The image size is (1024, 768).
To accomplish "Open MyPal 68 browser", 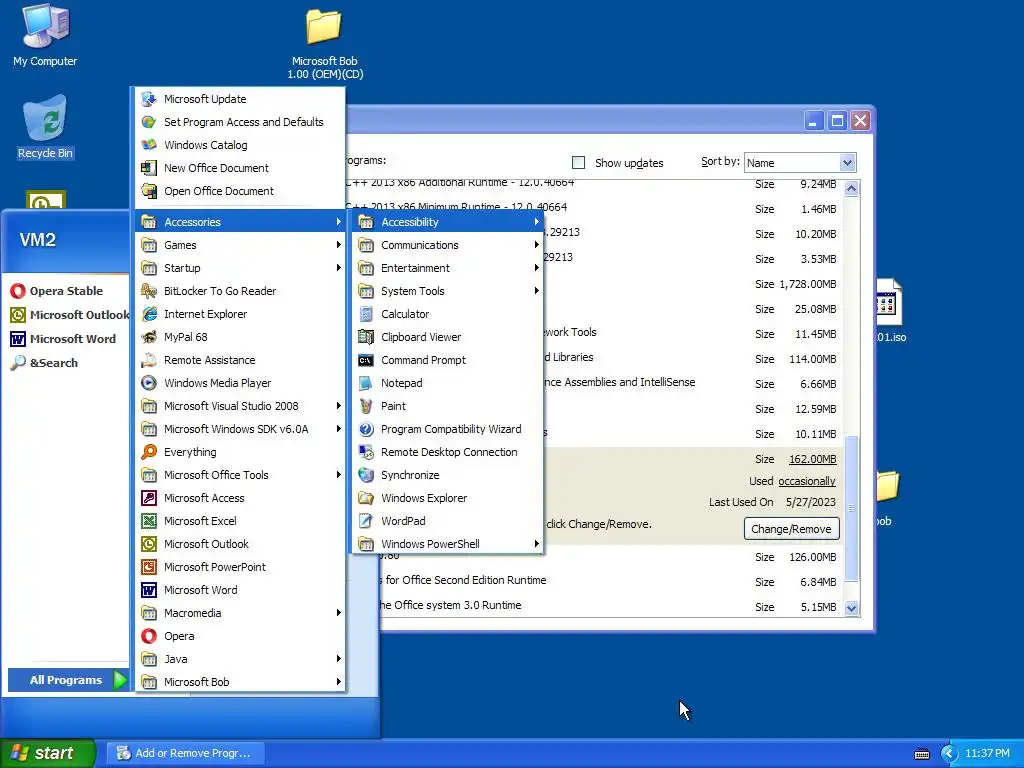I will pyautogui.click(x=240, y=337).
